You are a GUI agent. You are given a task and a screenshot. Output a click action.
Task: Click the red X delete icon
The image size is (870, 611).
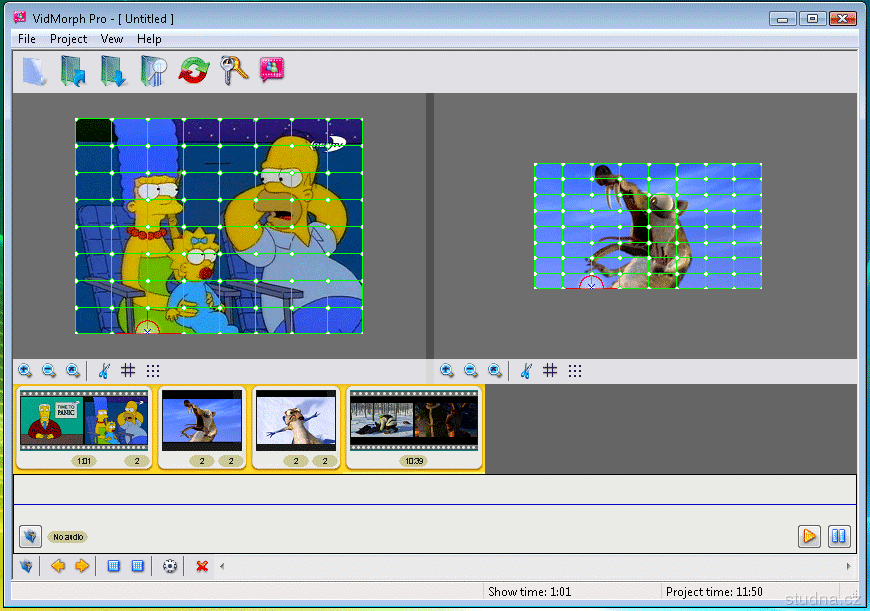coord(202,566)
